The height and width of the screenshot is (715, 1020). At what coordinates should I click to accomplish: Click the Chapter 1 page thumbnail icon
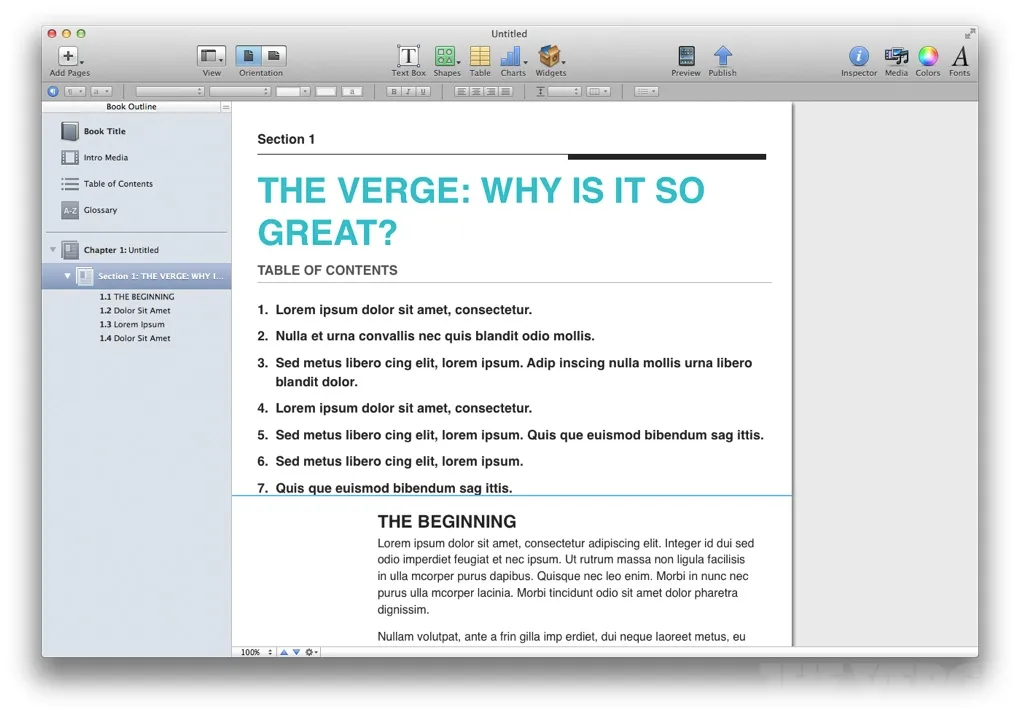[70, 250]
